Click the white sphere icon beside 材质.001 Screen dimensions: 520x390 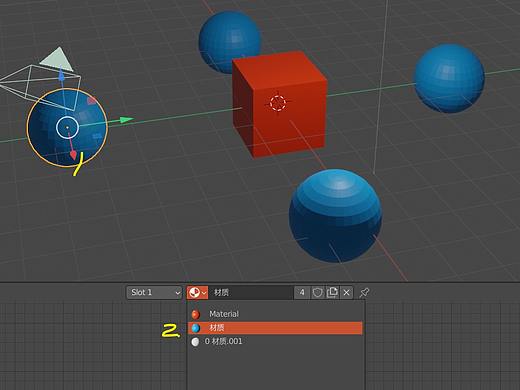195,342
